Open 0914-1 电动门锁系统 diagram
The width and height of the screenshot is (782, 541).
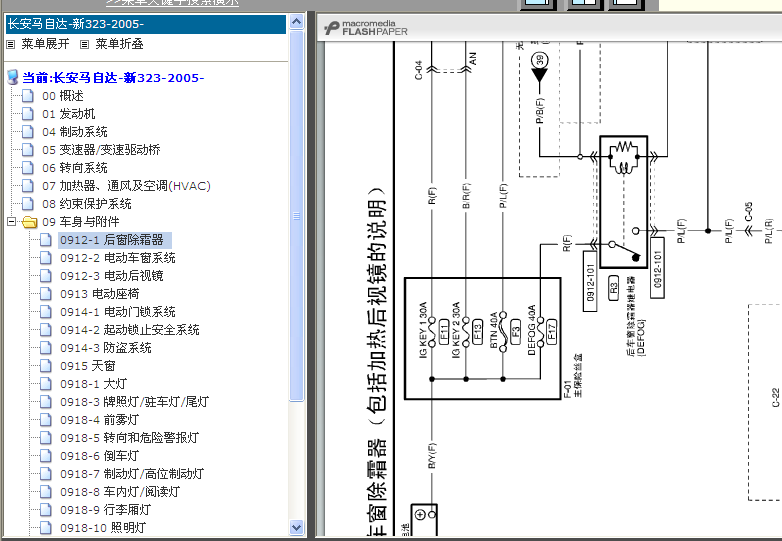coord(118,312)
